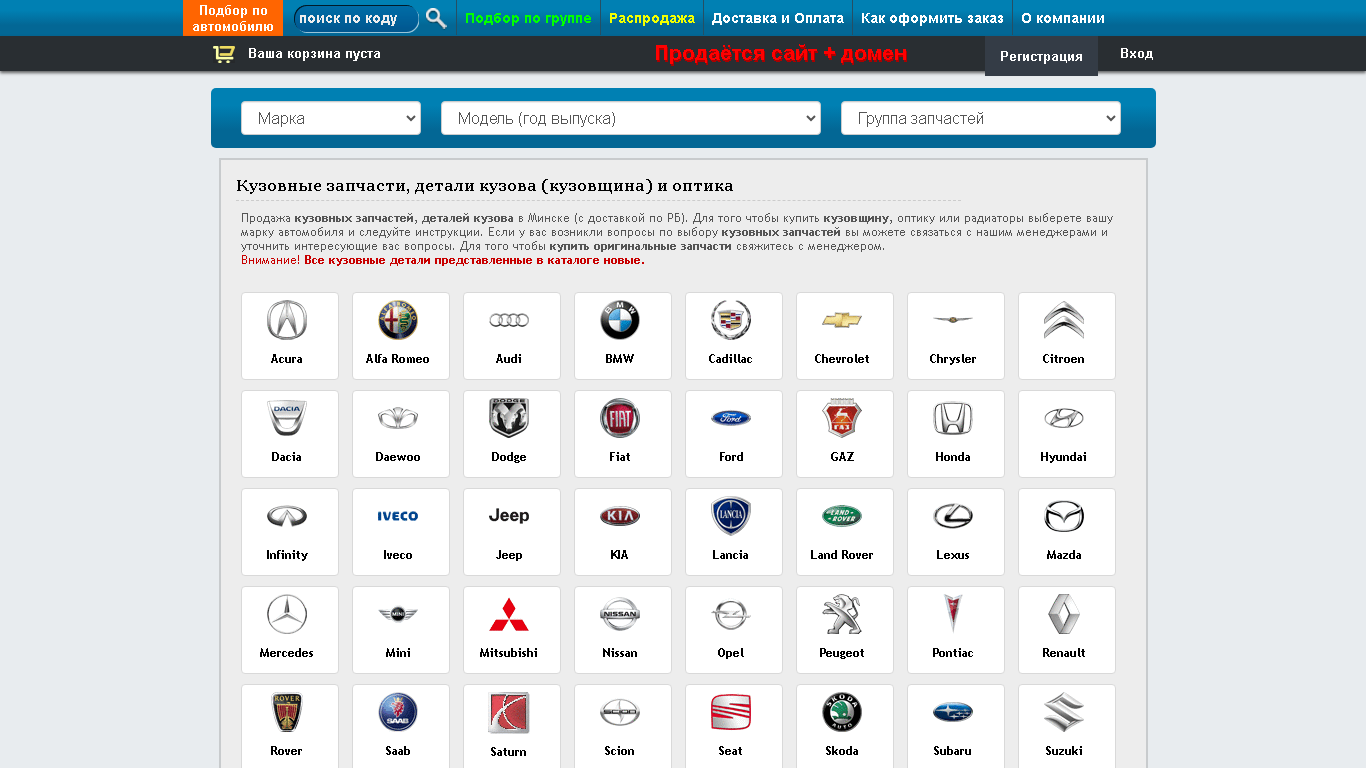Pick the Suzuki S logo
1366x768 pixels.
tap(1064, 712)
